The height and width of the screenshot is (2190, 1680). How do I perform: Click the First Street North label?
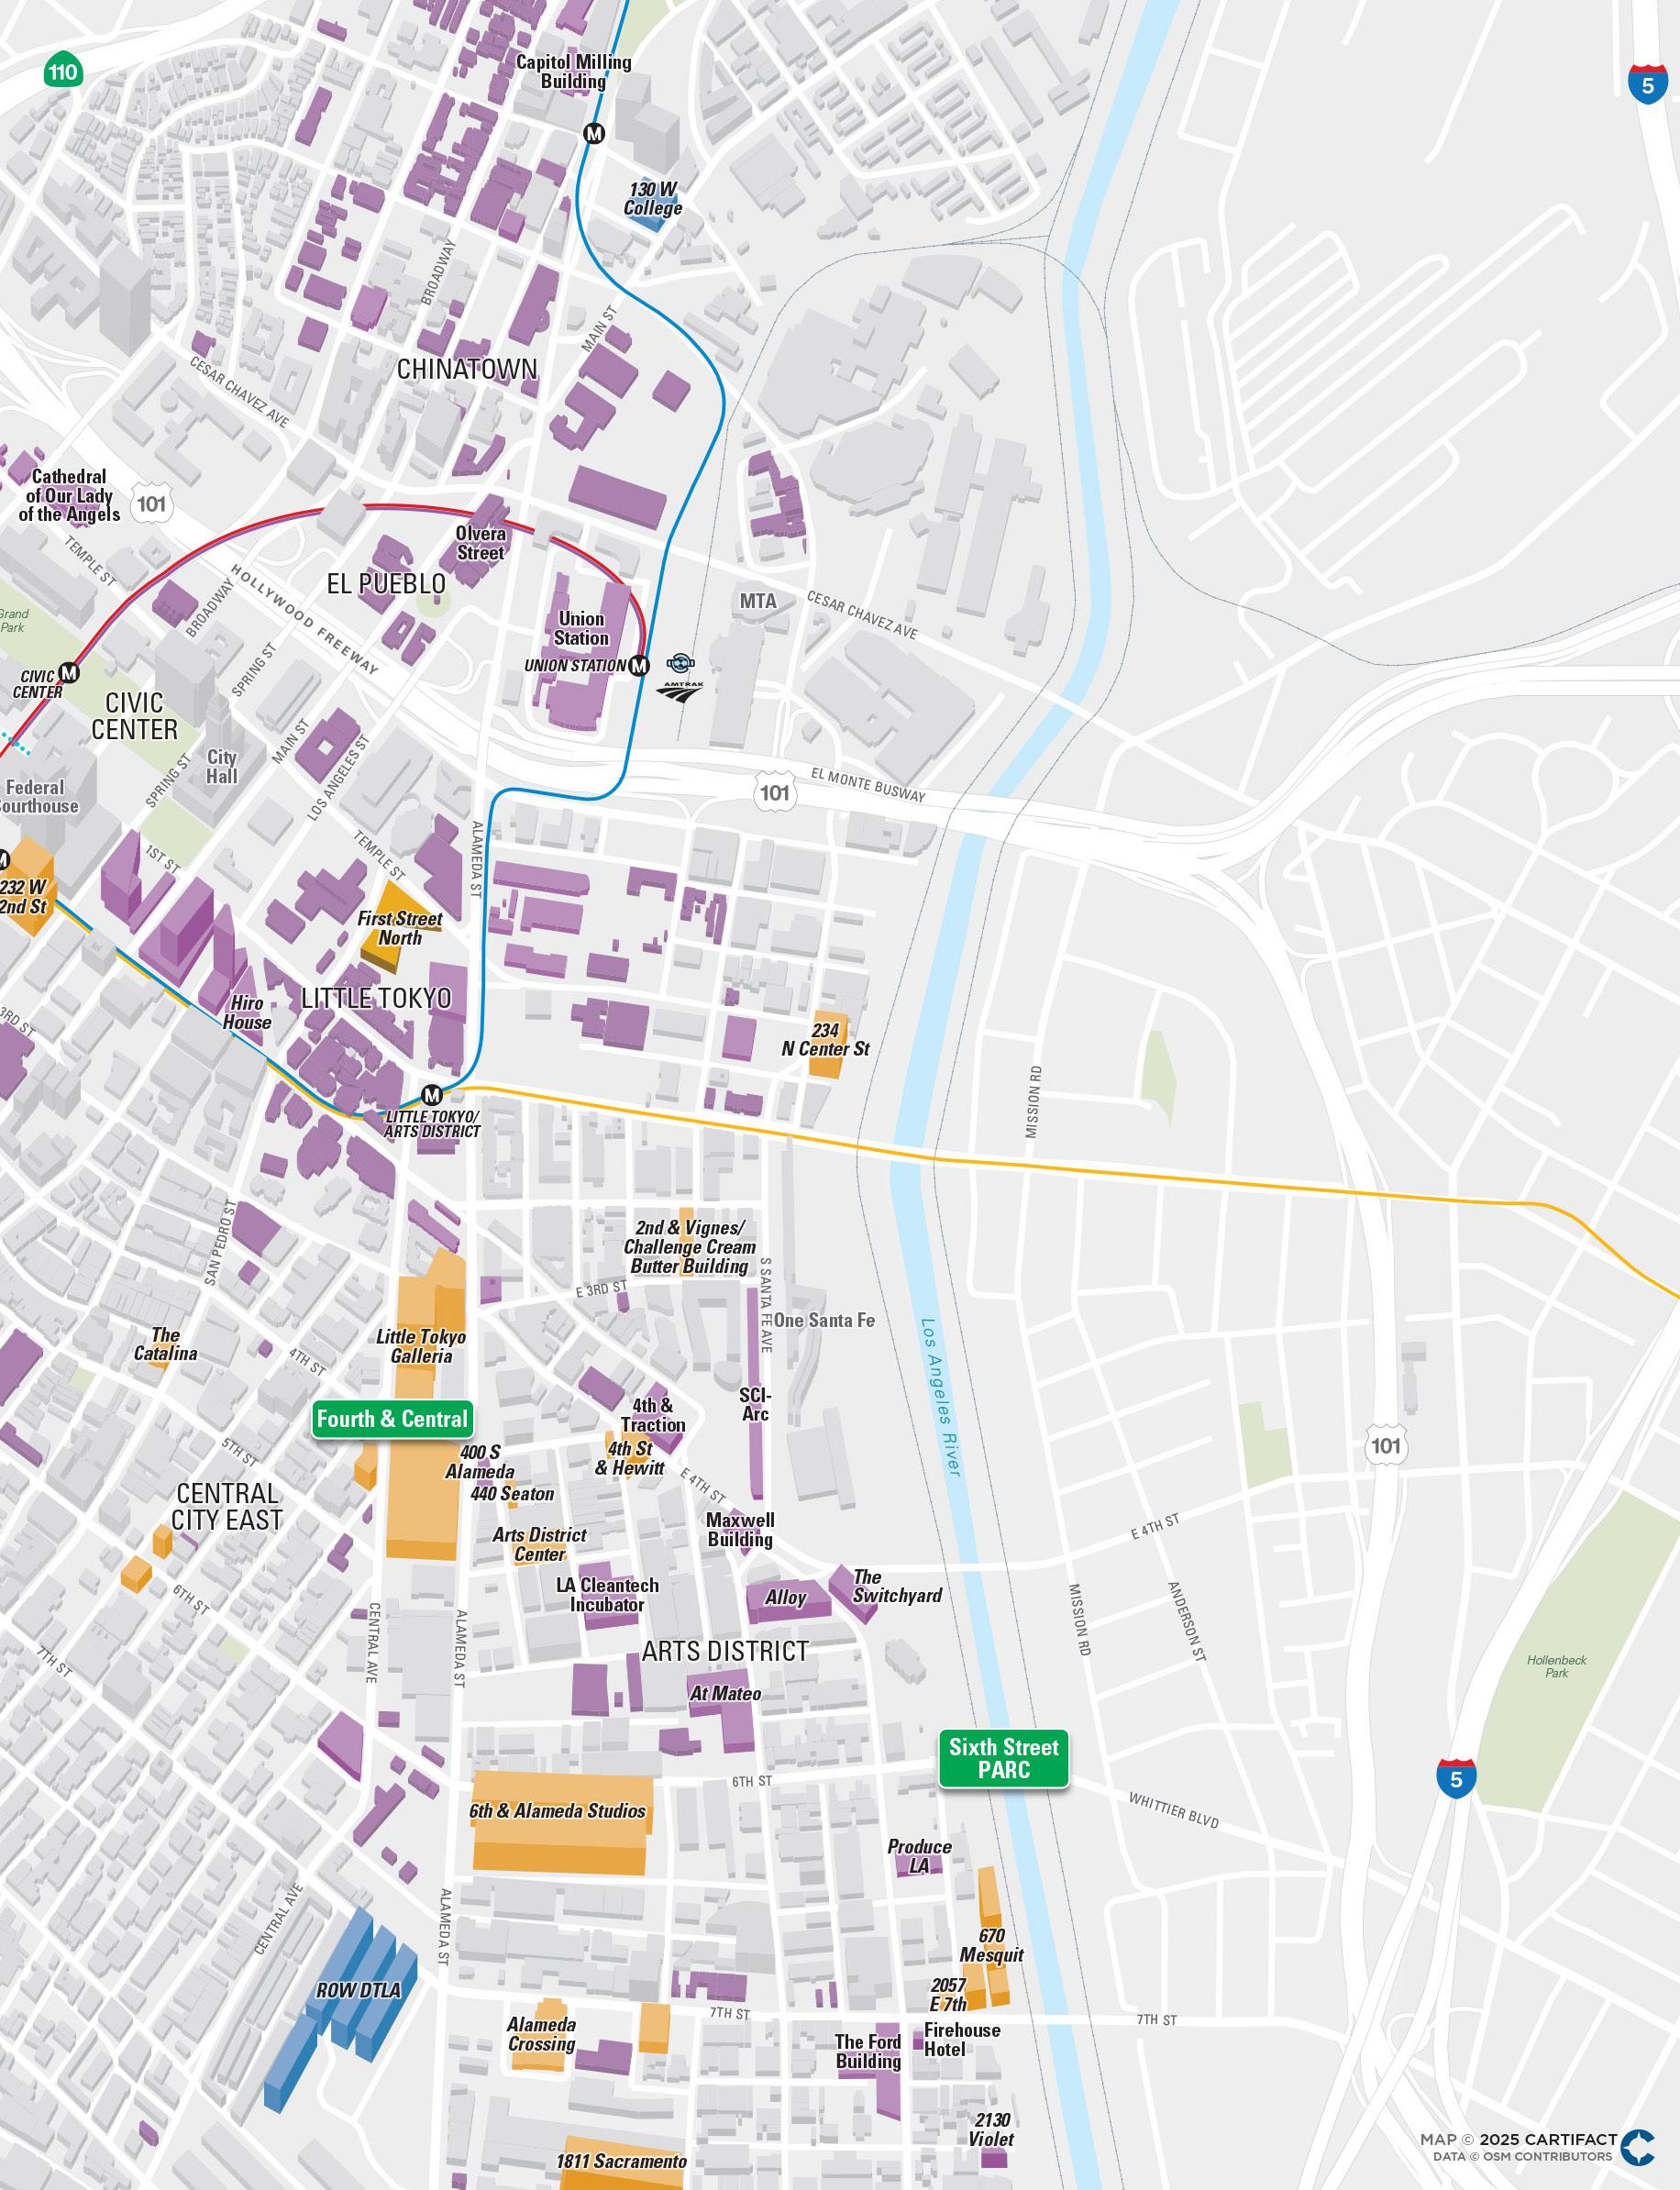[400, 928]
